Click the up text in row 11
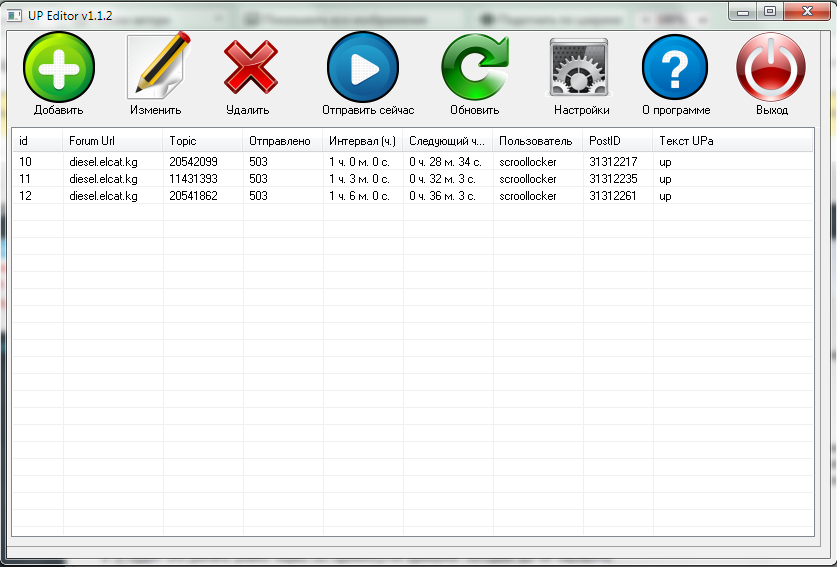Screen dimensions: 837x567 pos(665,179)
